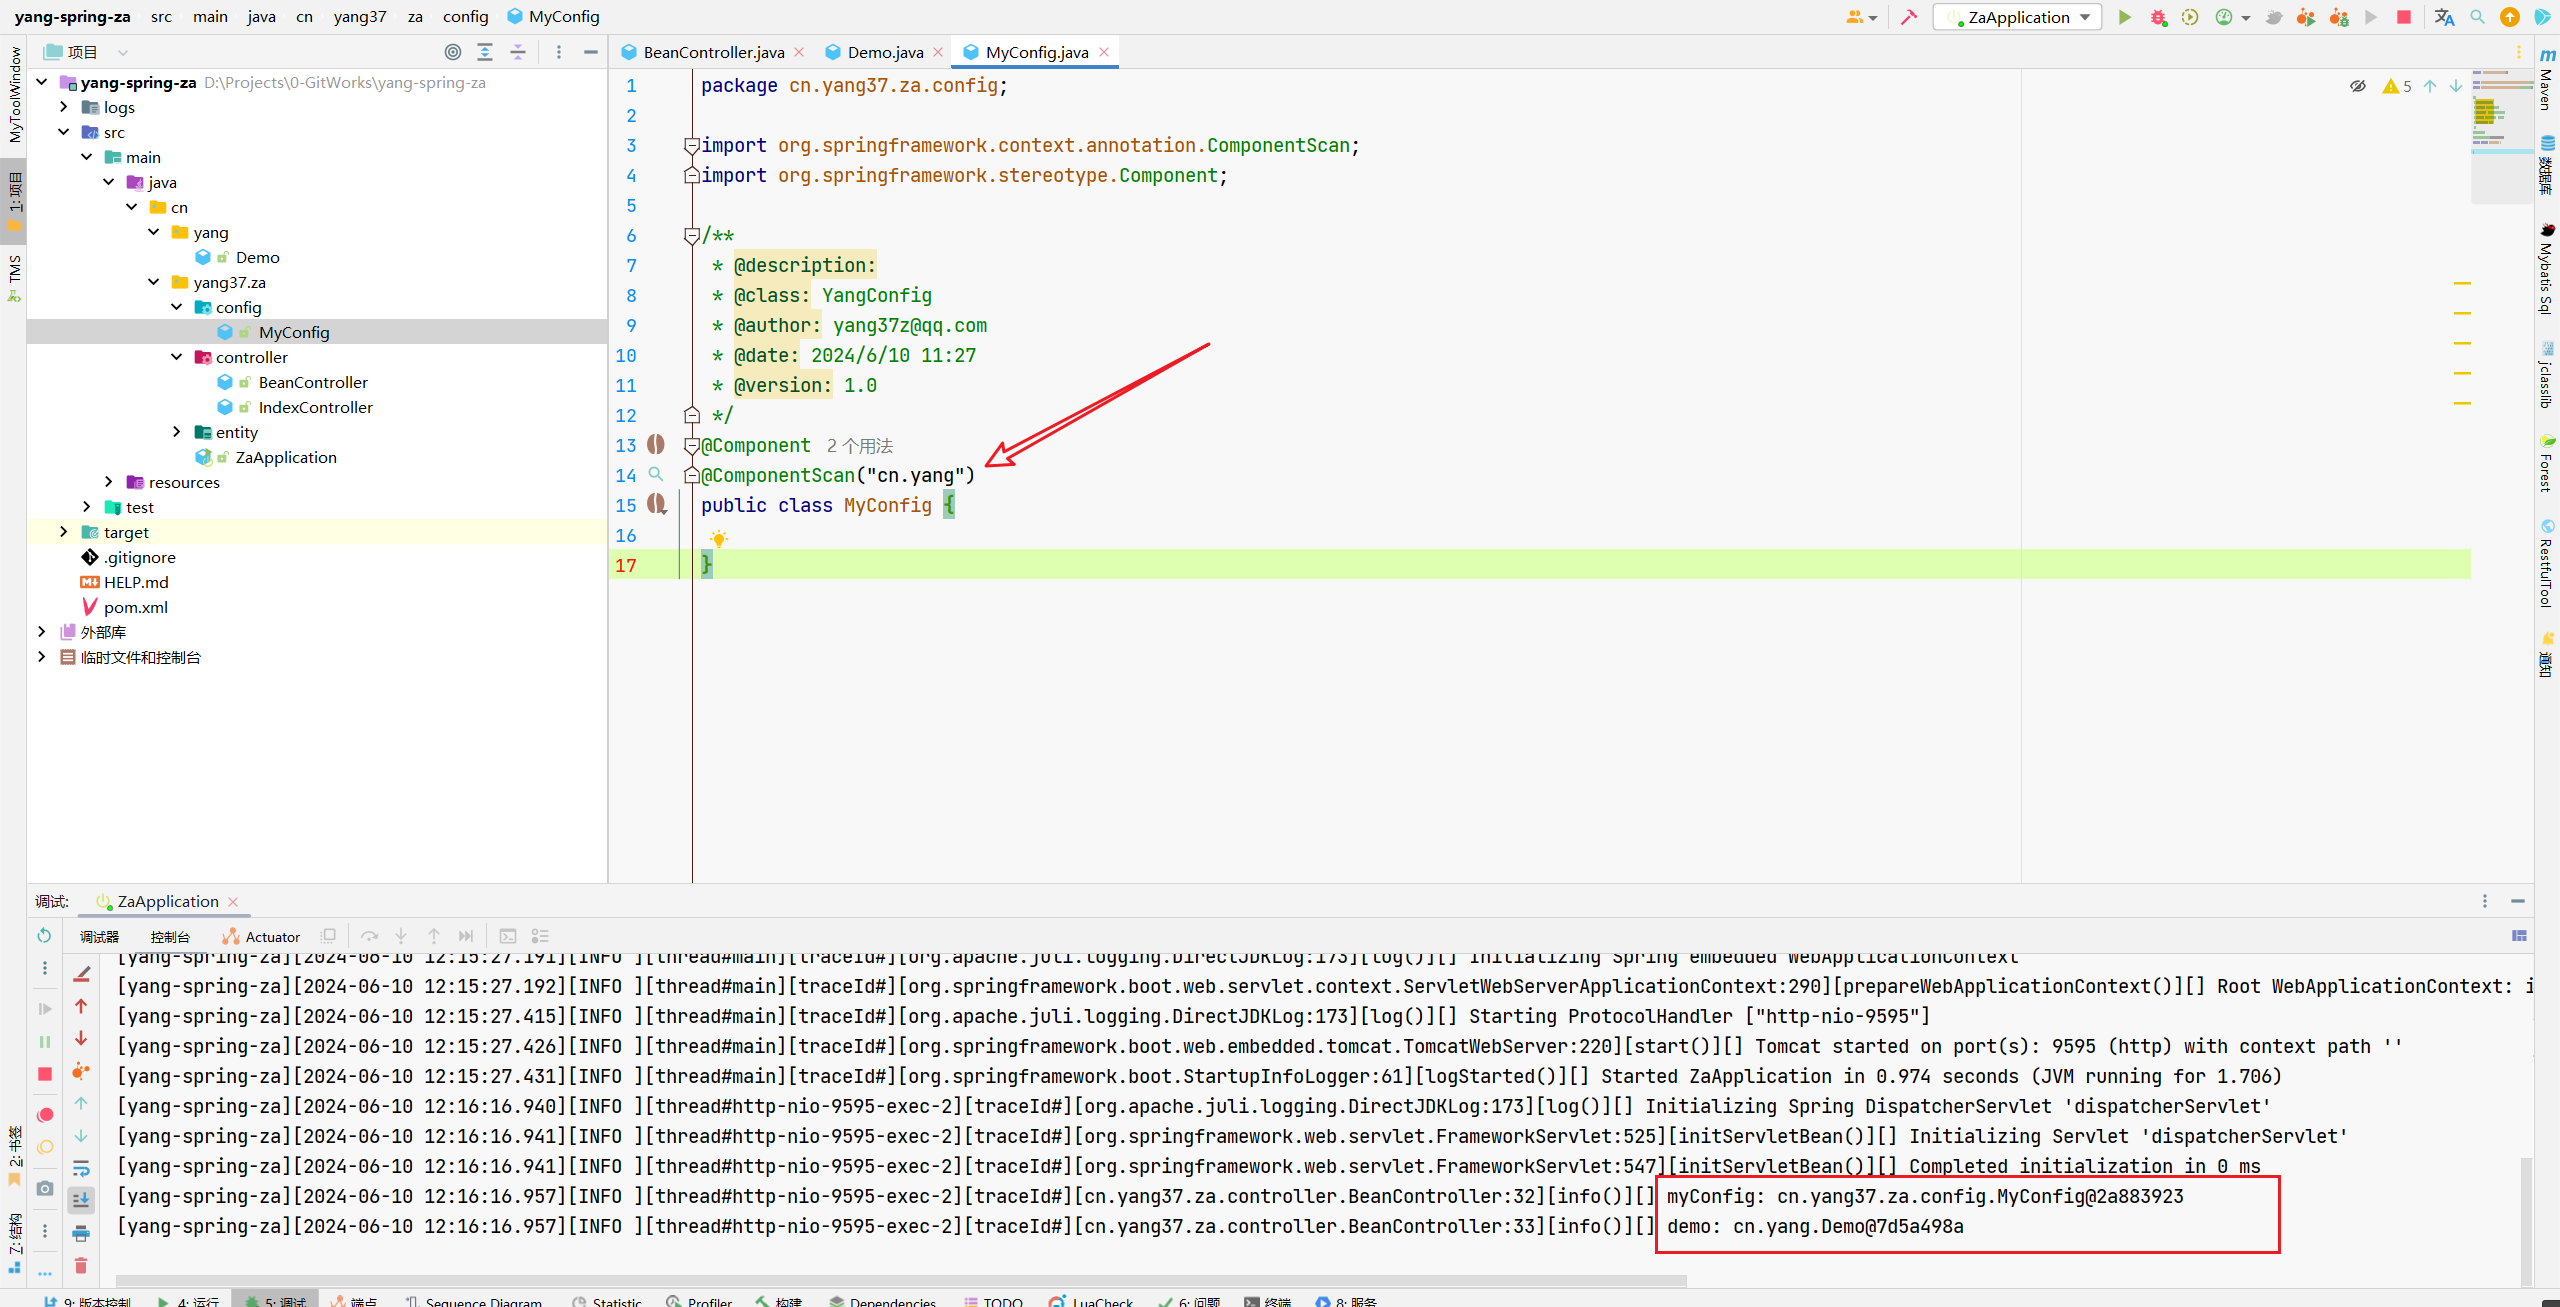Open pom.xml in project tree
The width and height of the screenshot is (2560, 1307).
click(135, 607)
